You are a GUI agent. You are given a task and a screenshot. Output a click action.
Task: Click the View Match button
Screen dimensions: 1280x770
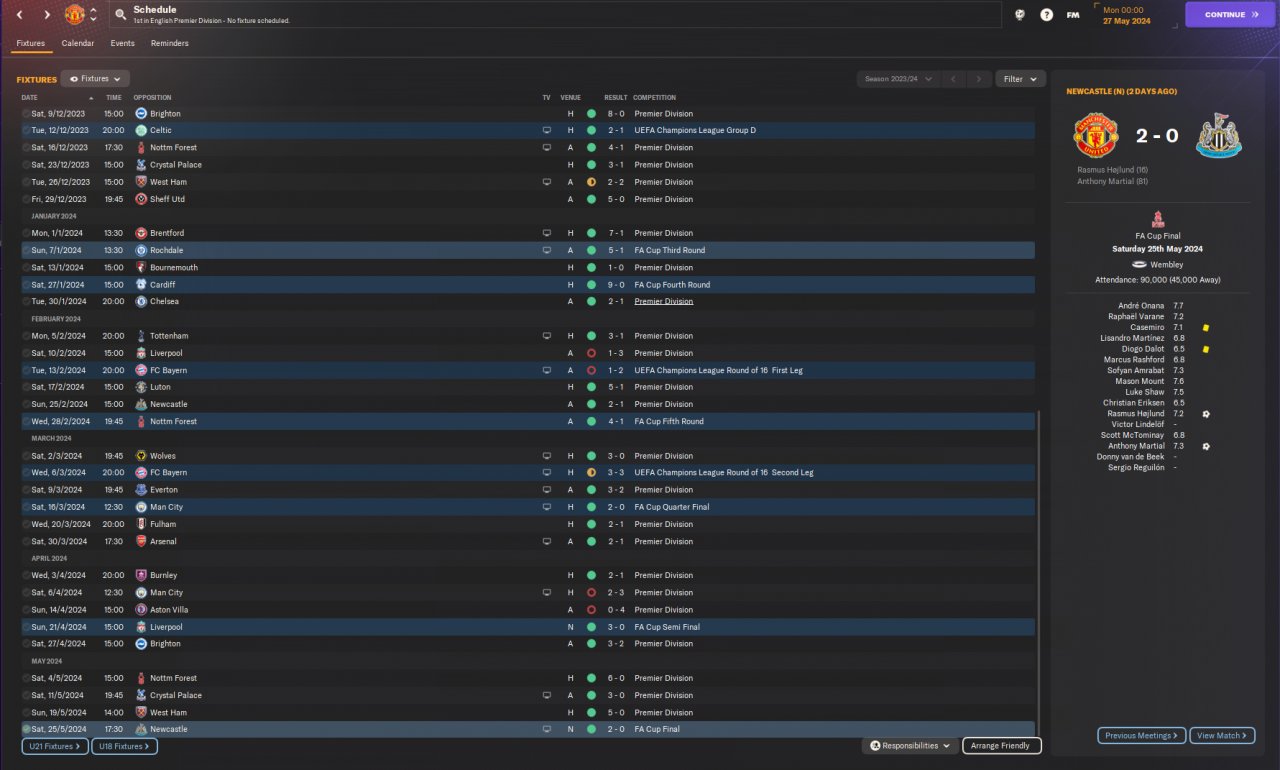tap(1222, 736)
